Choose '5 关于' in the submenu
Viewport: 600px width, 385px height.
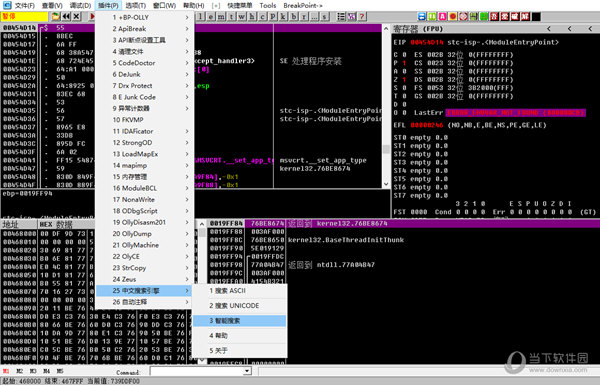(x=239, y=351)
